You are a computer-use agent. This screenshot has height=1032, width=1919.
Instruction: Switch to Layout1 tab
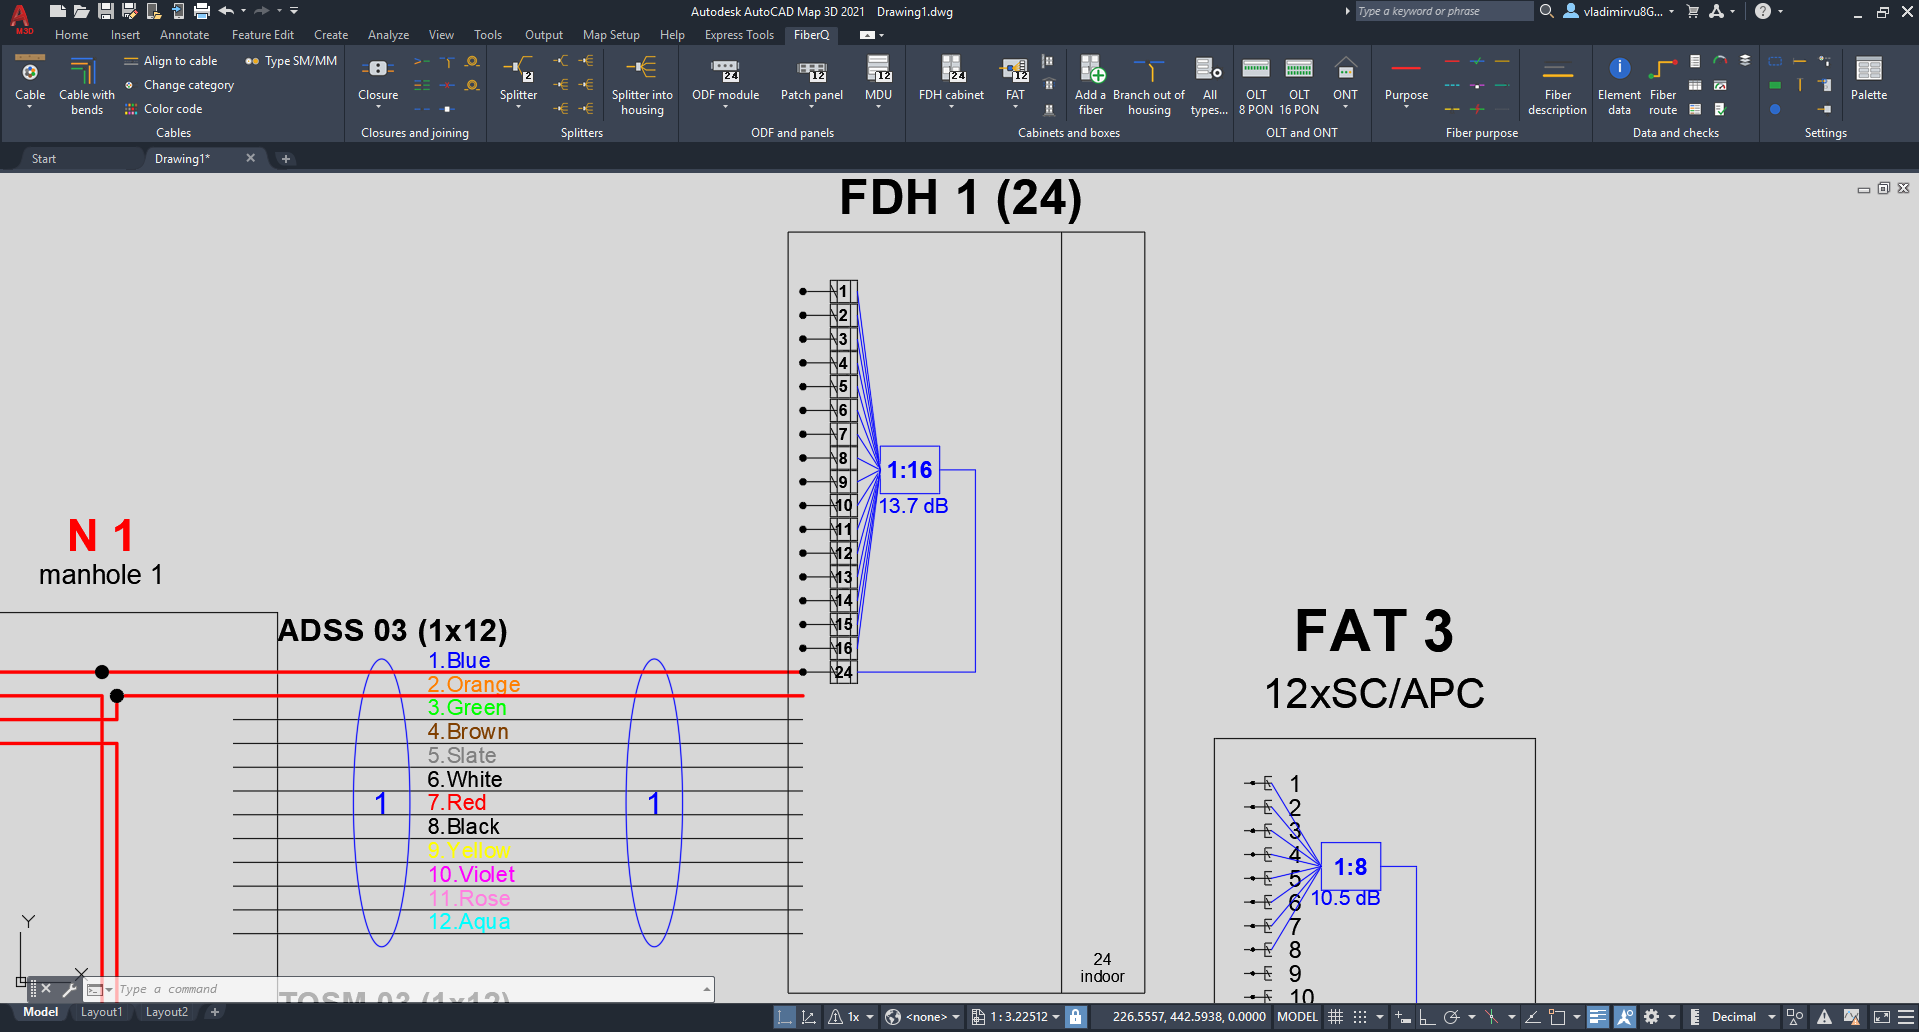tap(101, 1012)
